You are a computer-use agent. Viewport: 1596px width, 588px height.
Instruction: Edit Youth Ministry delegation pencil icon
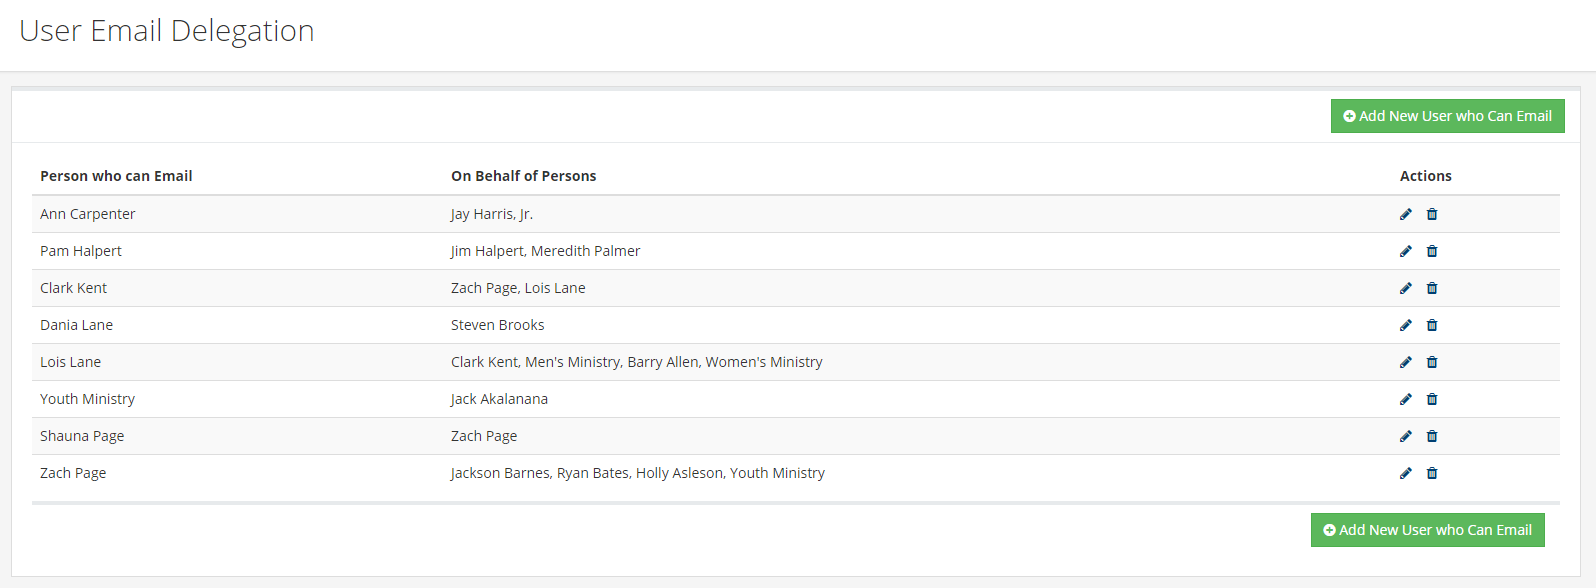coord(1406,399)
